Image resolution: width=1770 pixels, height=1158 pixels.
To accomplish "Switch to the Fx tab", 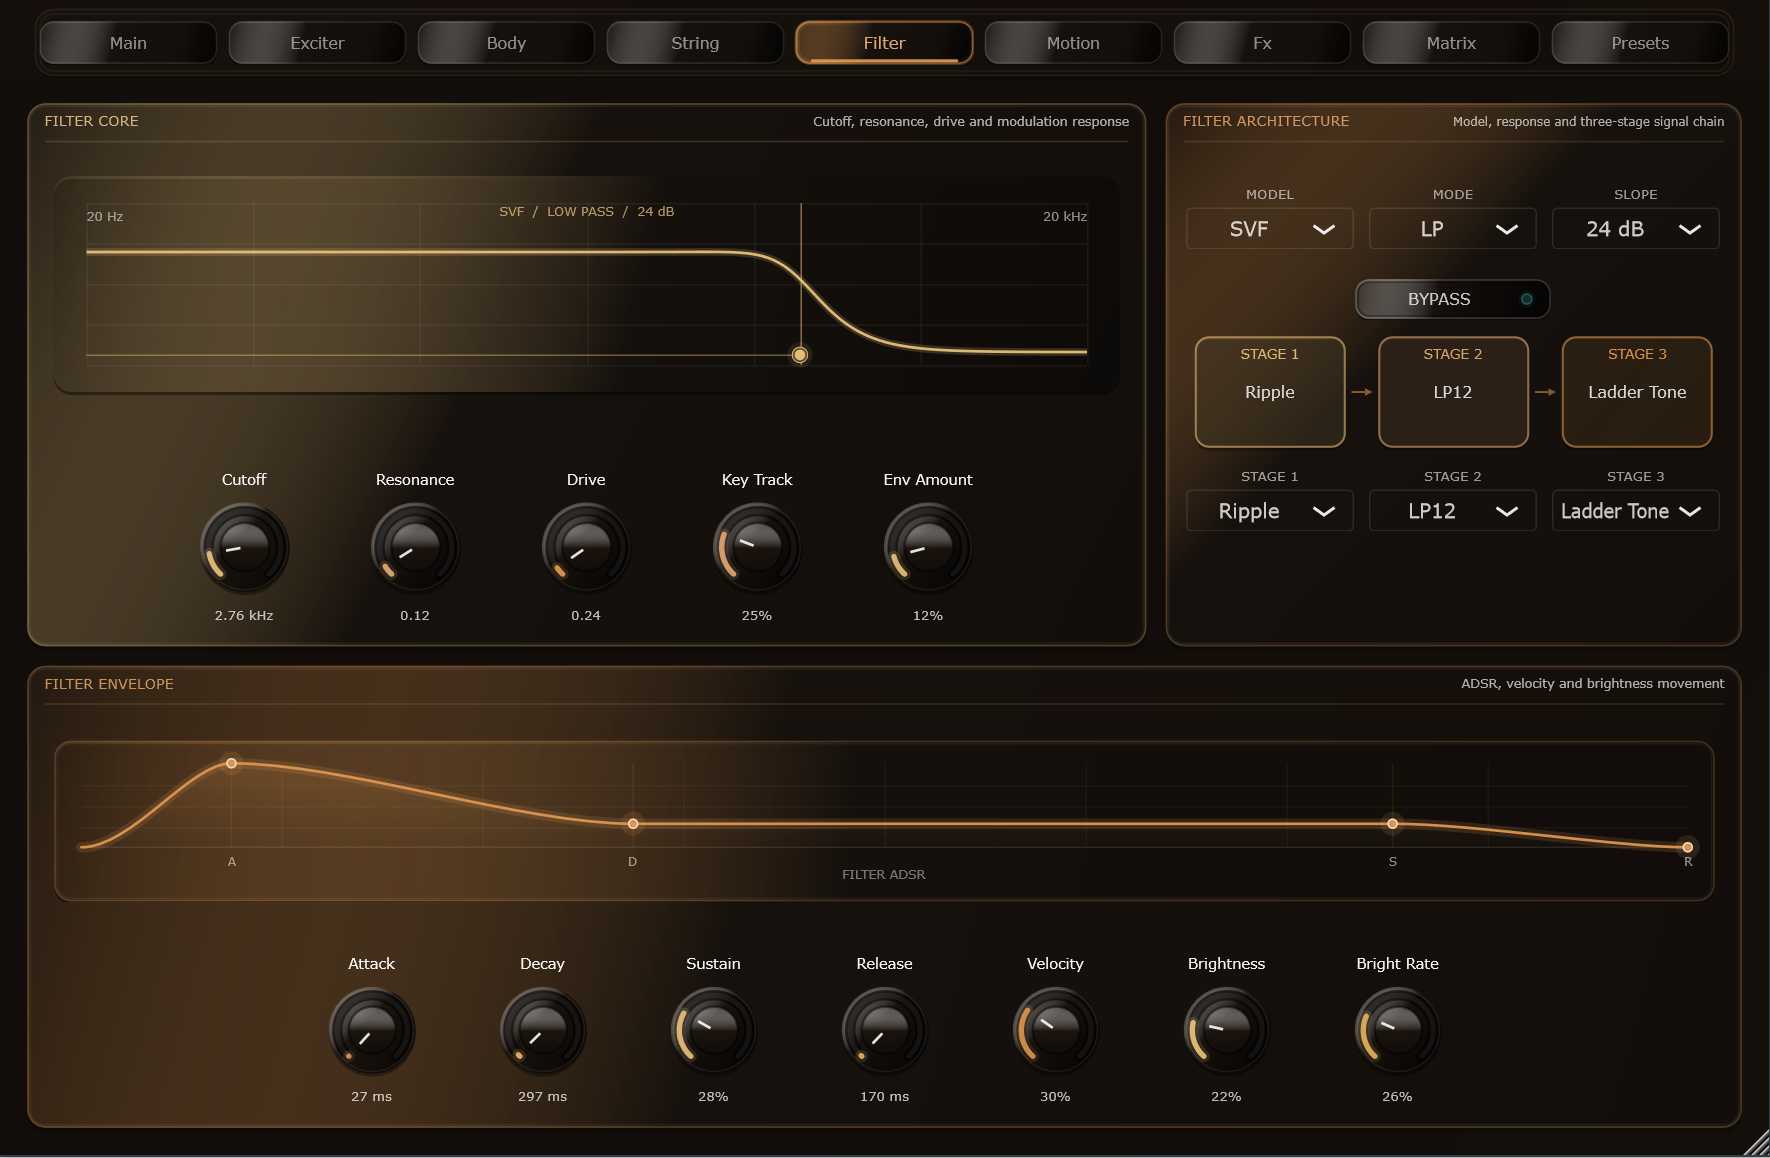I will click(x=1262, y=43).
